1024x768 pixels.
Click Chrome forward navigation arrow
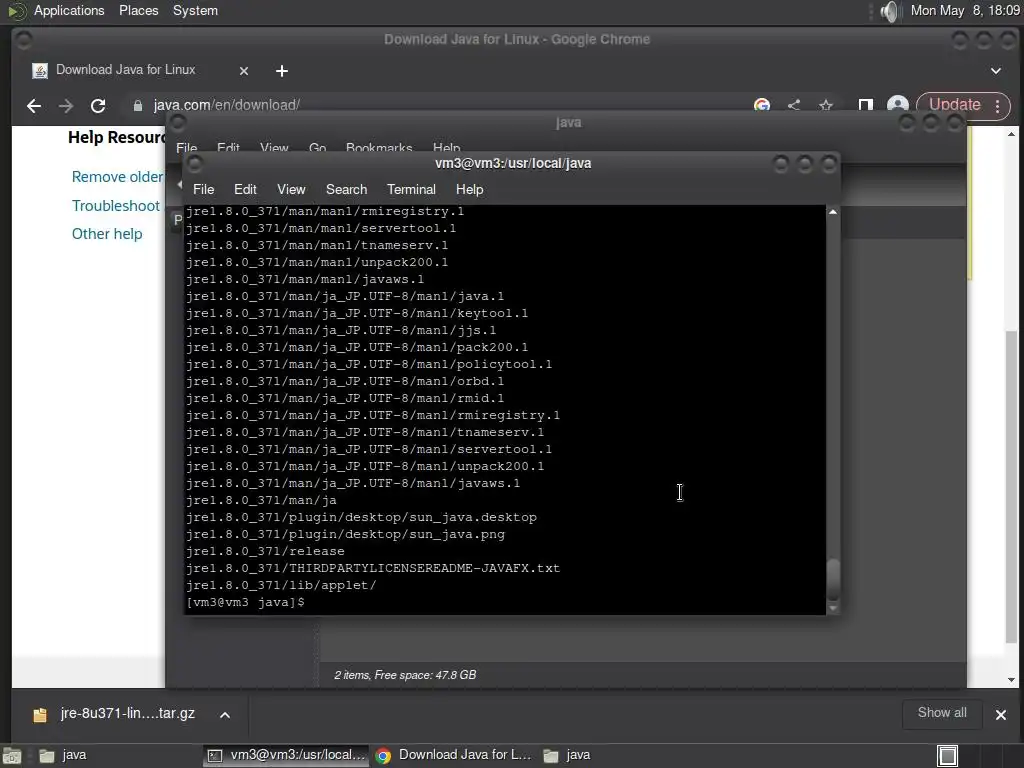click(66, 105)
